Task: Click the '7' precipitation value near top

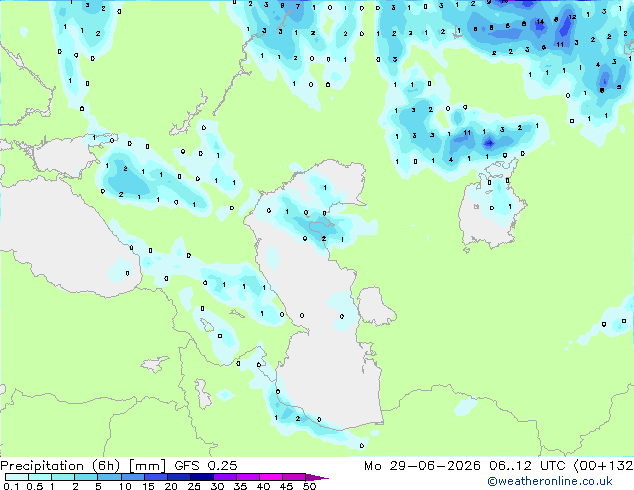Action: pyautogui.click(x=298, y=6)
